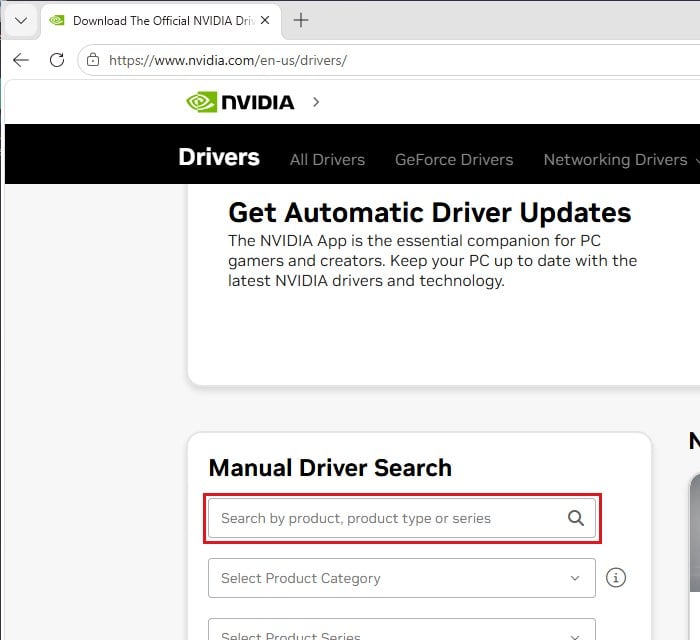
Task: Close the NVIDIA Drivers tab
Action: pos(265,20)
